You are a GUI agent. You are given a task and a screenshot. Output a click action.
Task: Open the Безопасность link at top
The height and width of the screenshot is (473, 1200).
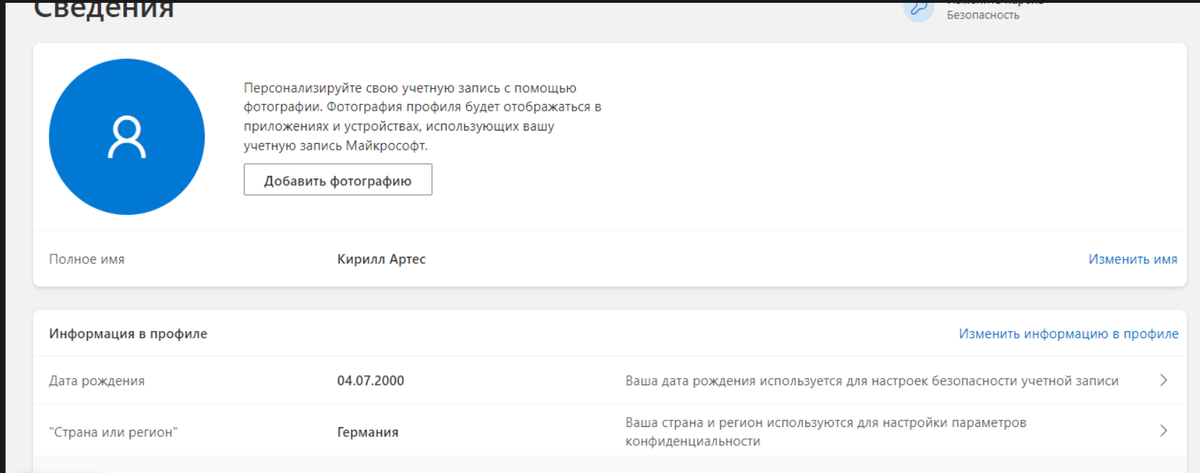(x=983, y=15)
